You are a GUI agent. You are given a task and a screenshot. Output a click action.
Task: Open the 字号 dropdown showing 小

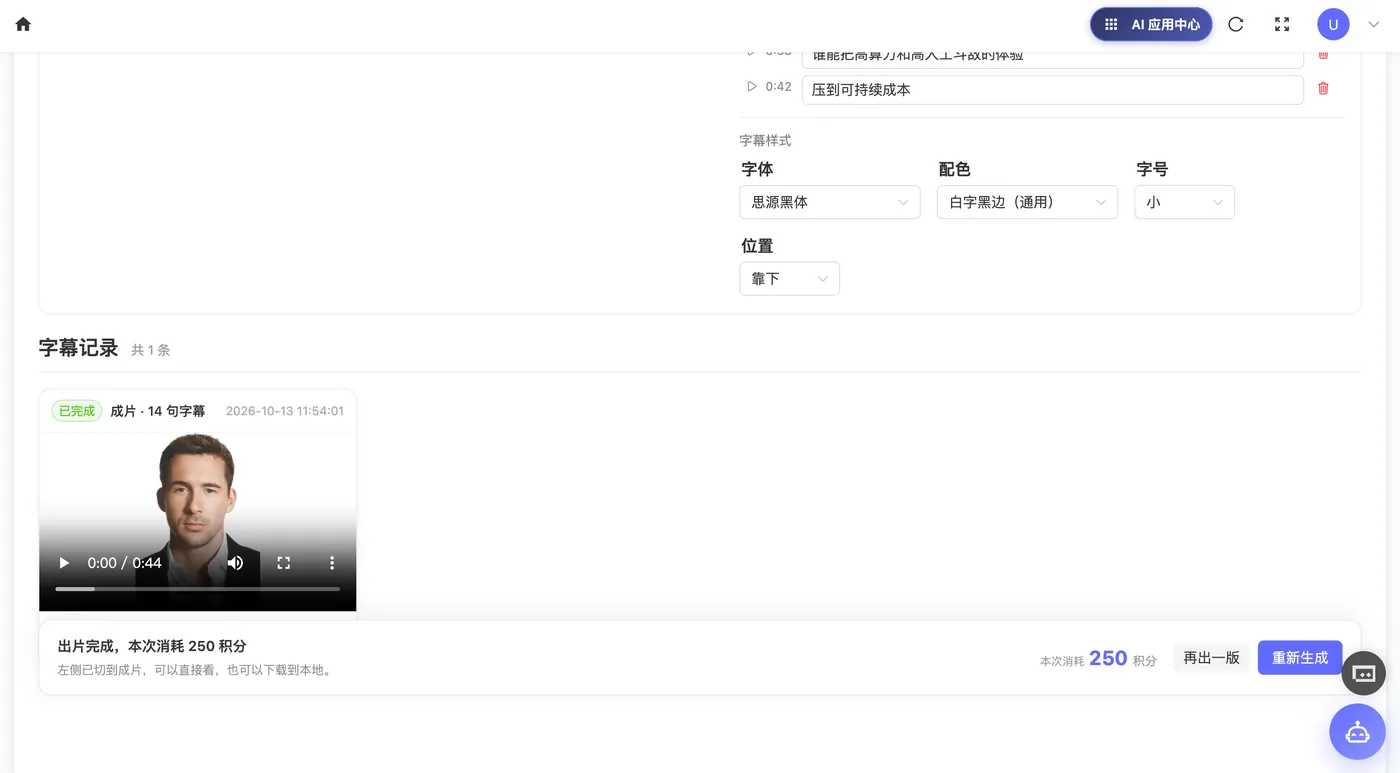1184,202
